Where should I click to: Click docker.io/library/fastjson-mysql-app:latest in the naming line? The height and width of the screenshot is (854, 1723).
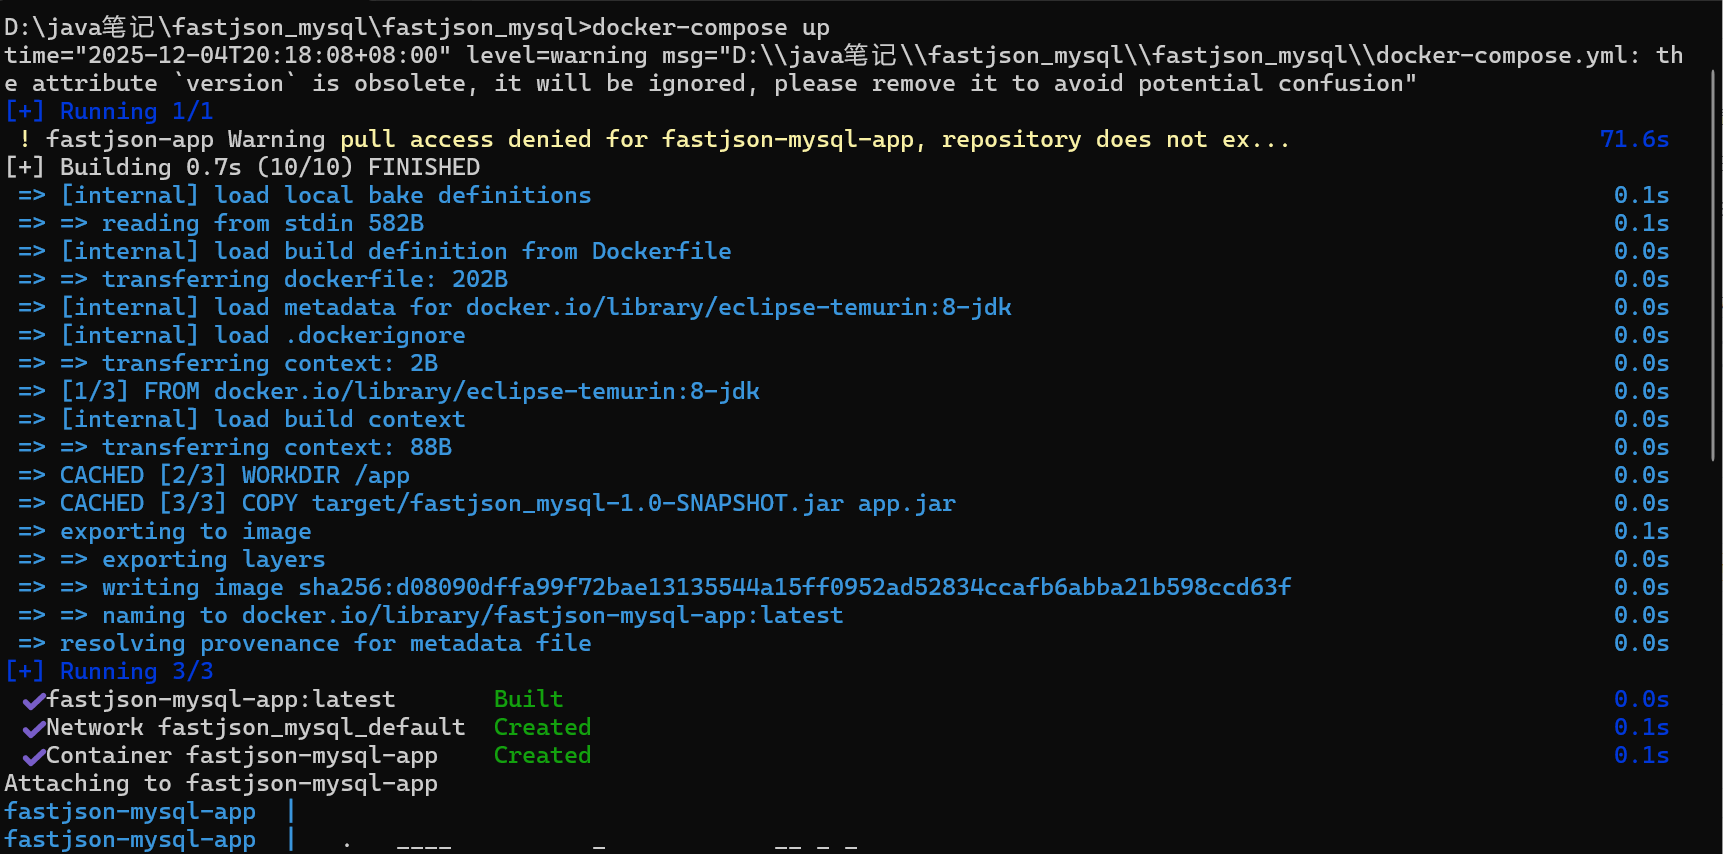coord(542,616)
